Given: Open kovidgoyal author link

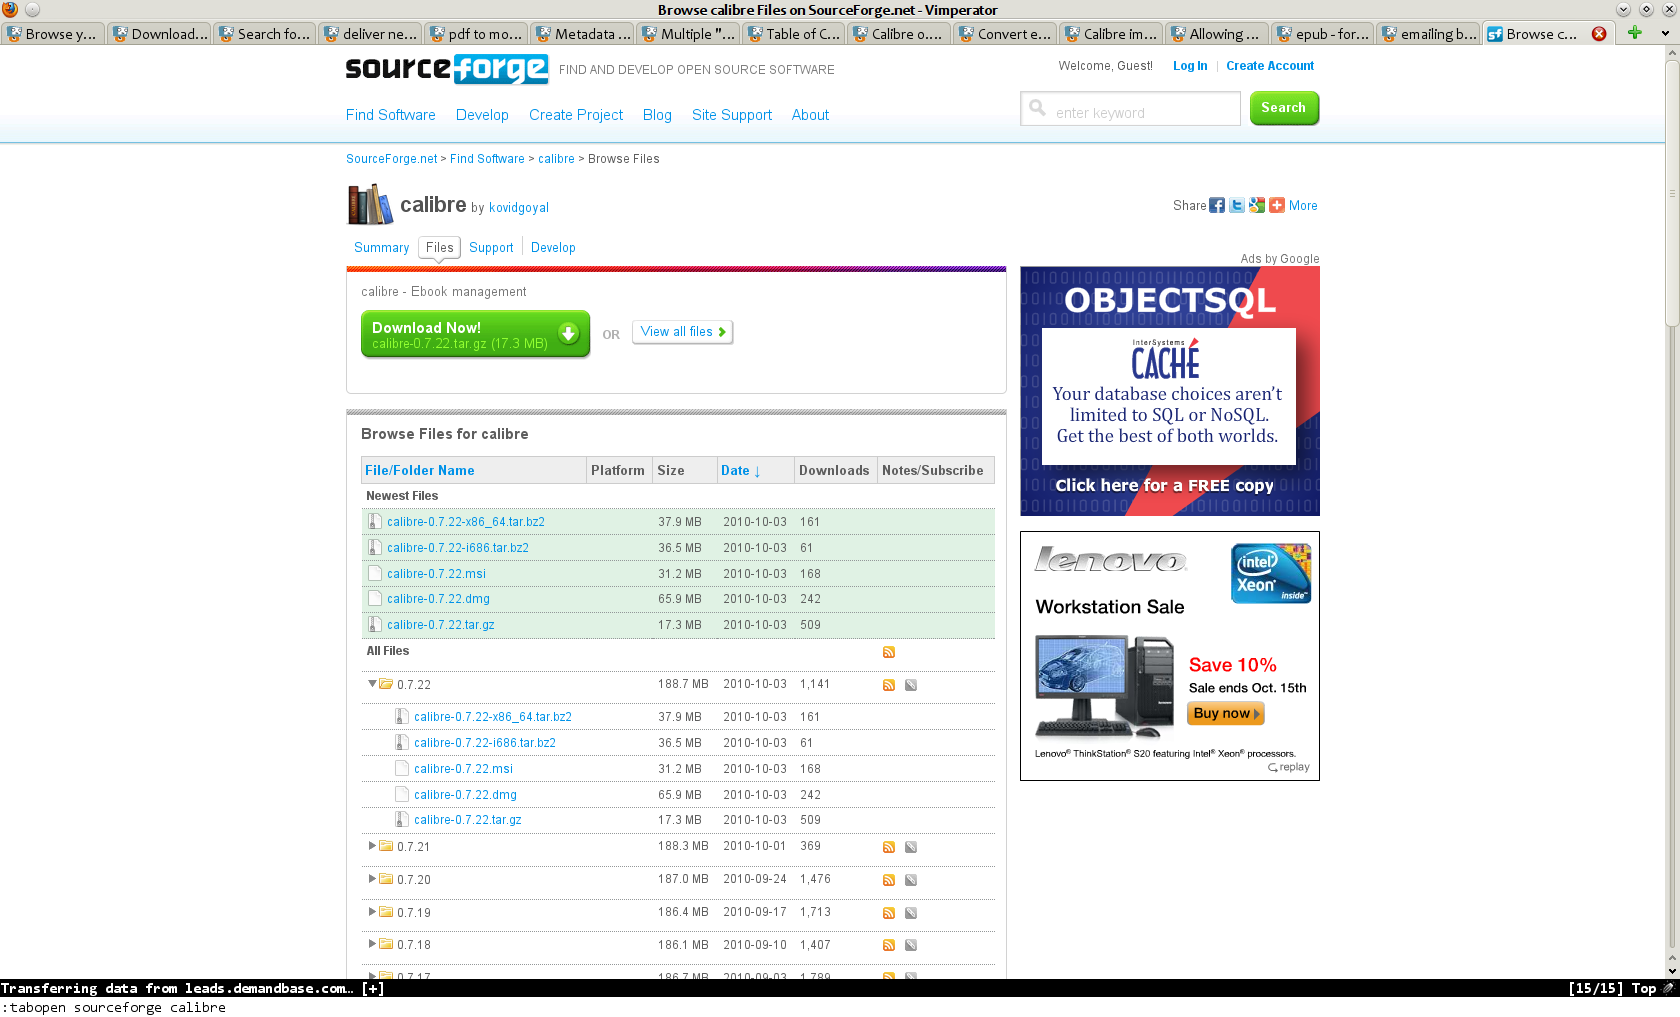Looking at the screenshot, I should 519,208.
